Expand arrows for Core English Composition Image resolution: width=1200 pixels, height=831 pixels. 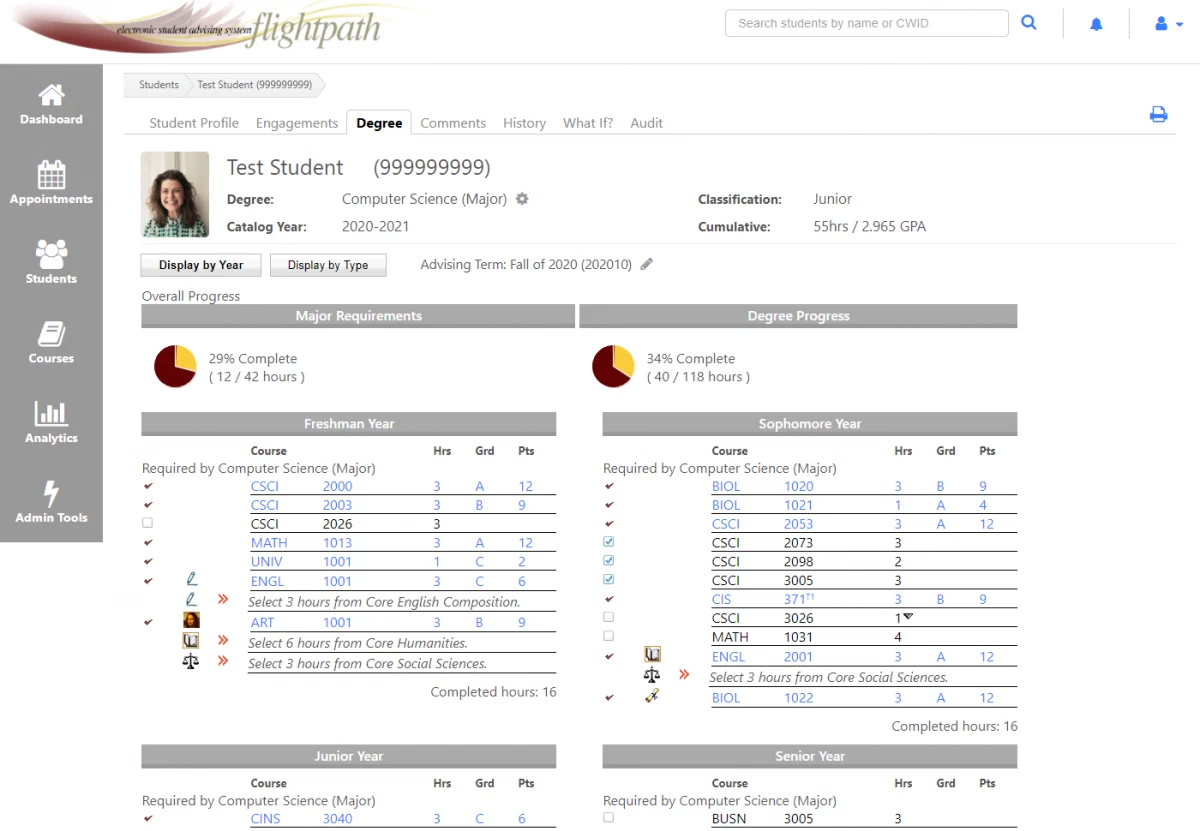click(223, 600)
